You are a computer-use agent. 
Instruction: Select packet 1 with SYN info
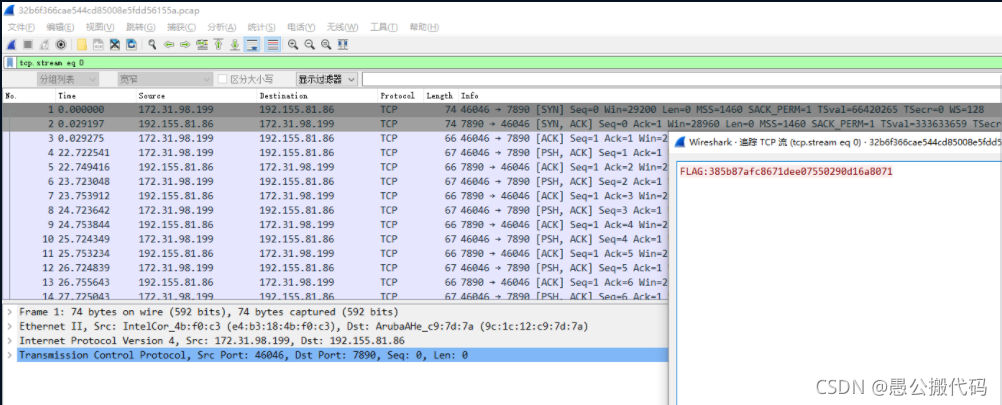(501, 109)
